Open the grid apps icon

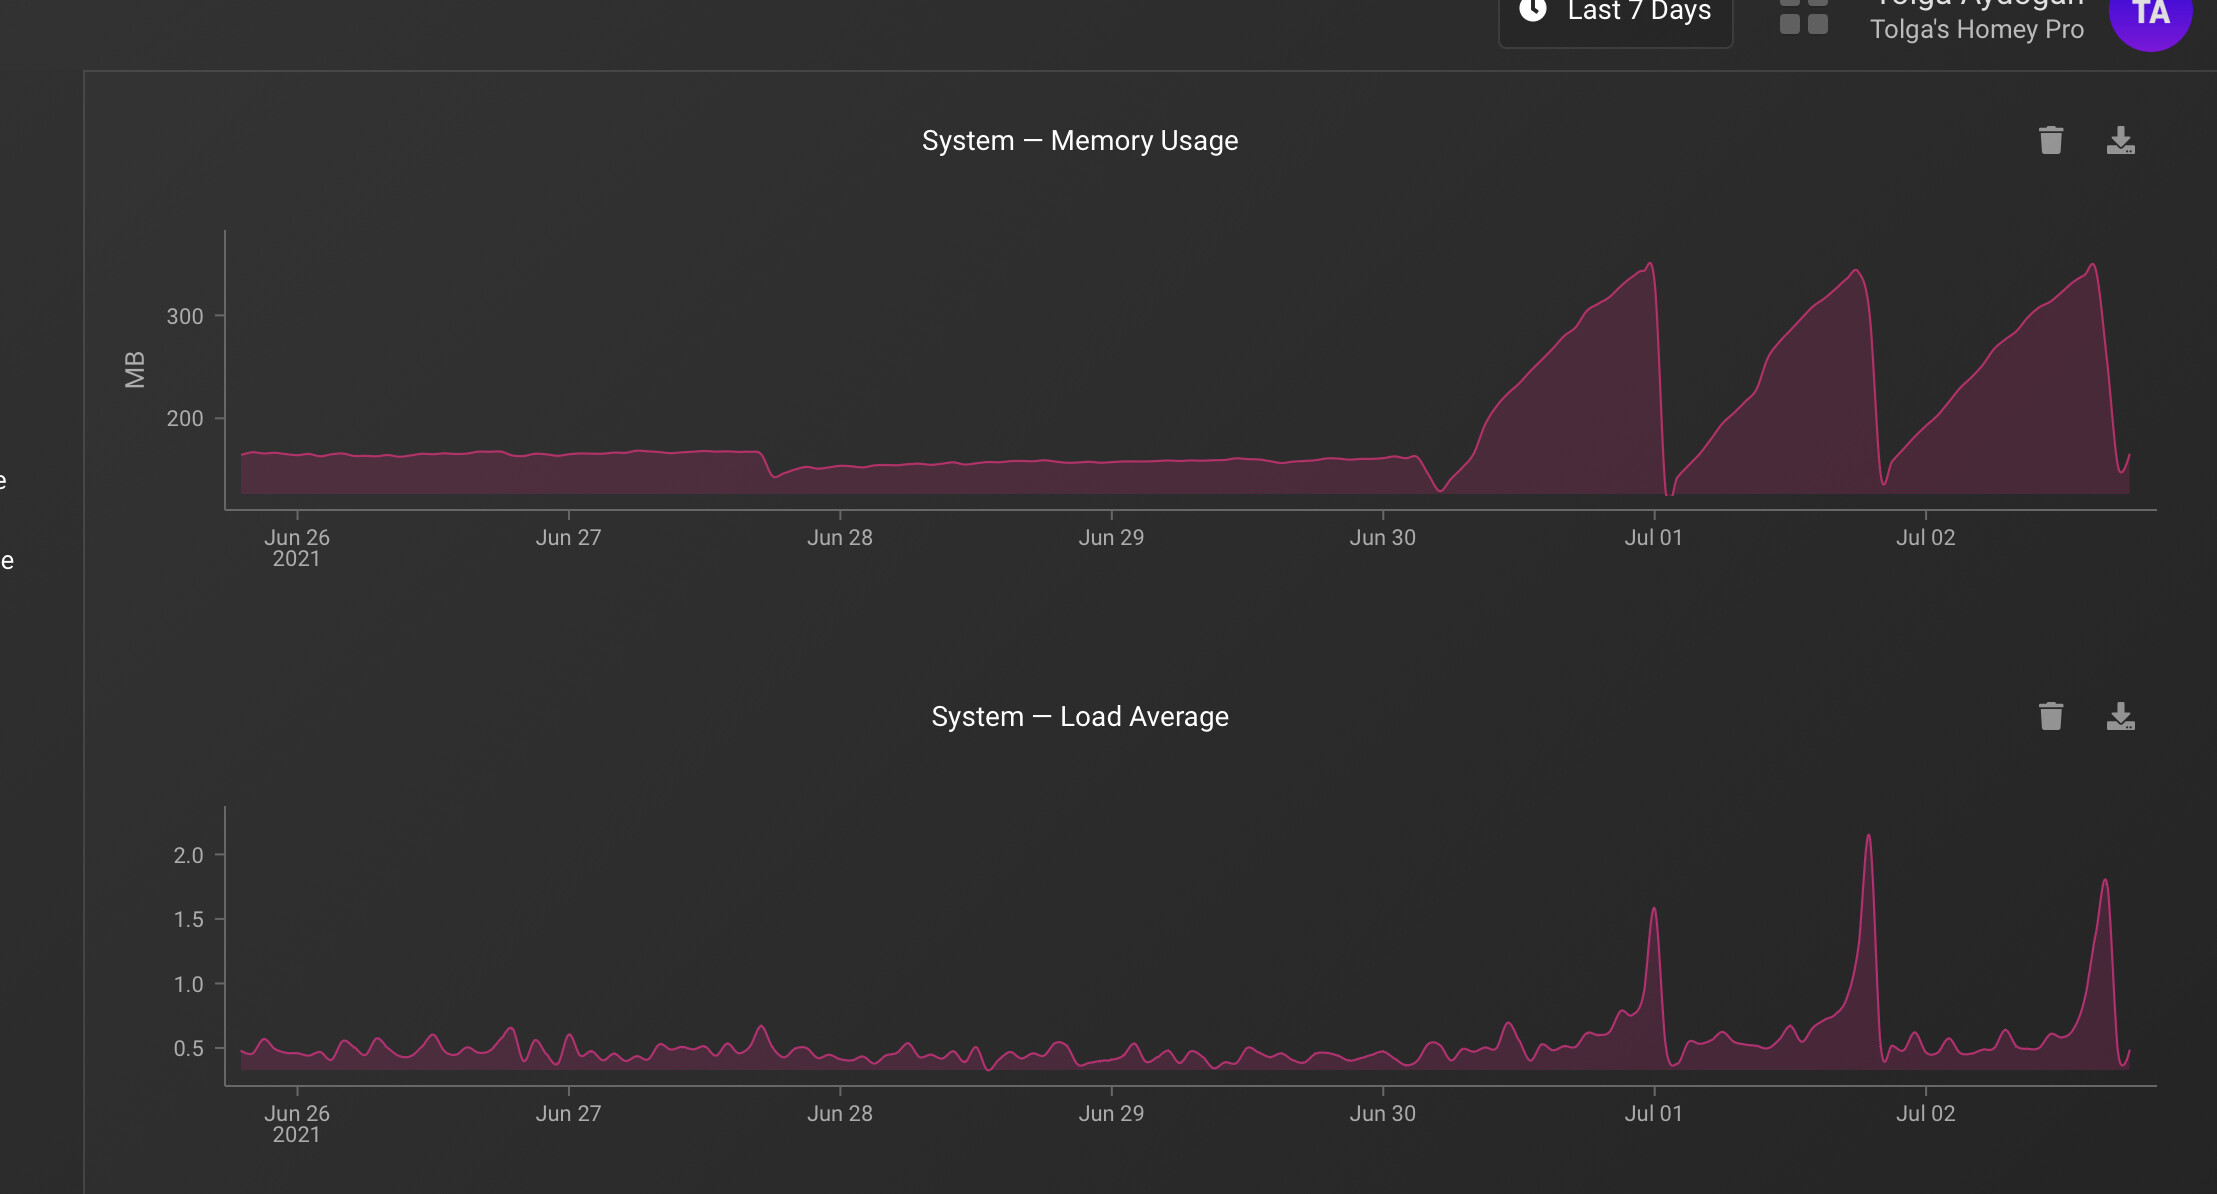[1803, 18]
